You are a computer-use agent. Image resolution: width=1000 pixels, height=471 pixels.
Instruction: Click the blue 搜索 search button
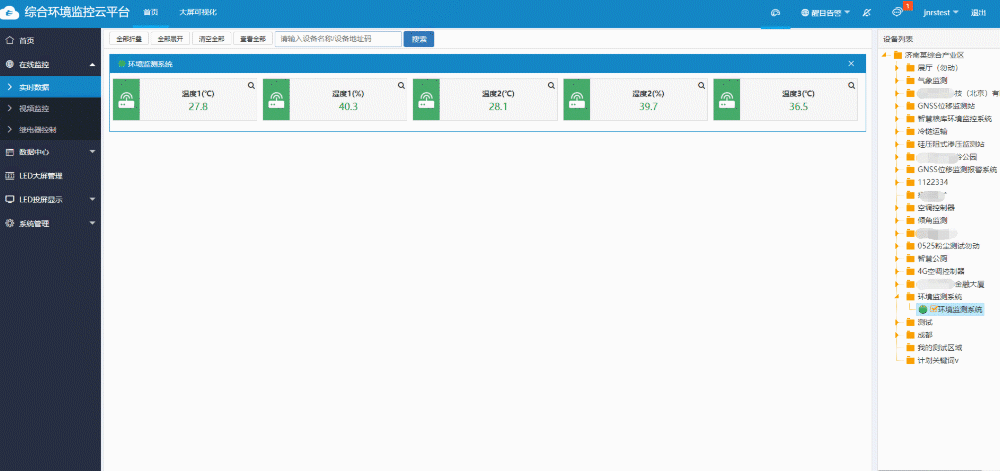[419, 39]
